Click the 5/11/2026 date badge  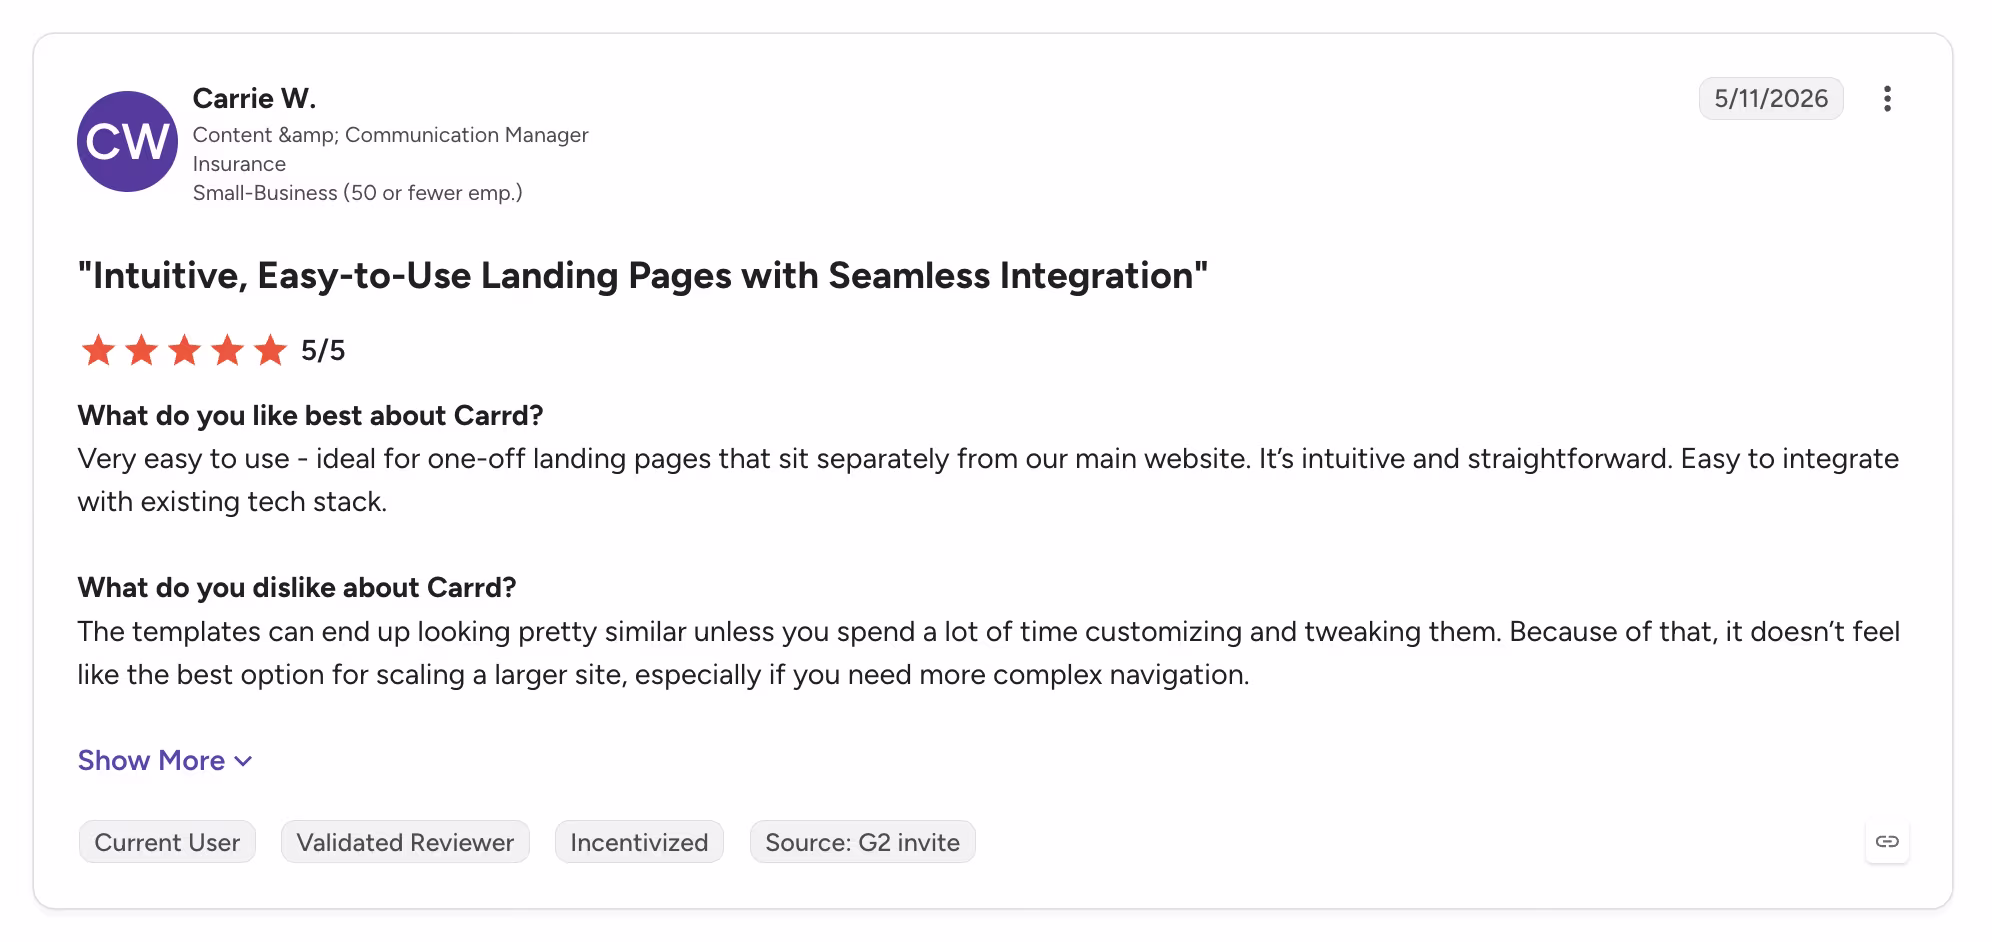1771,98
